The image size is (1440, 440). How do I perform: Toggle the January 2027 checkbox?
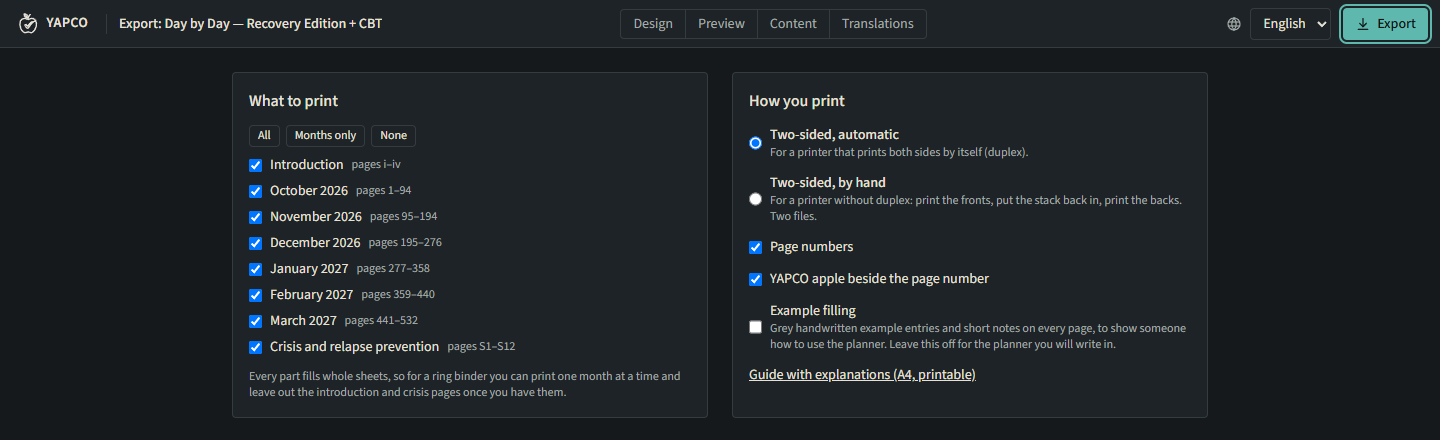[255, 269]
